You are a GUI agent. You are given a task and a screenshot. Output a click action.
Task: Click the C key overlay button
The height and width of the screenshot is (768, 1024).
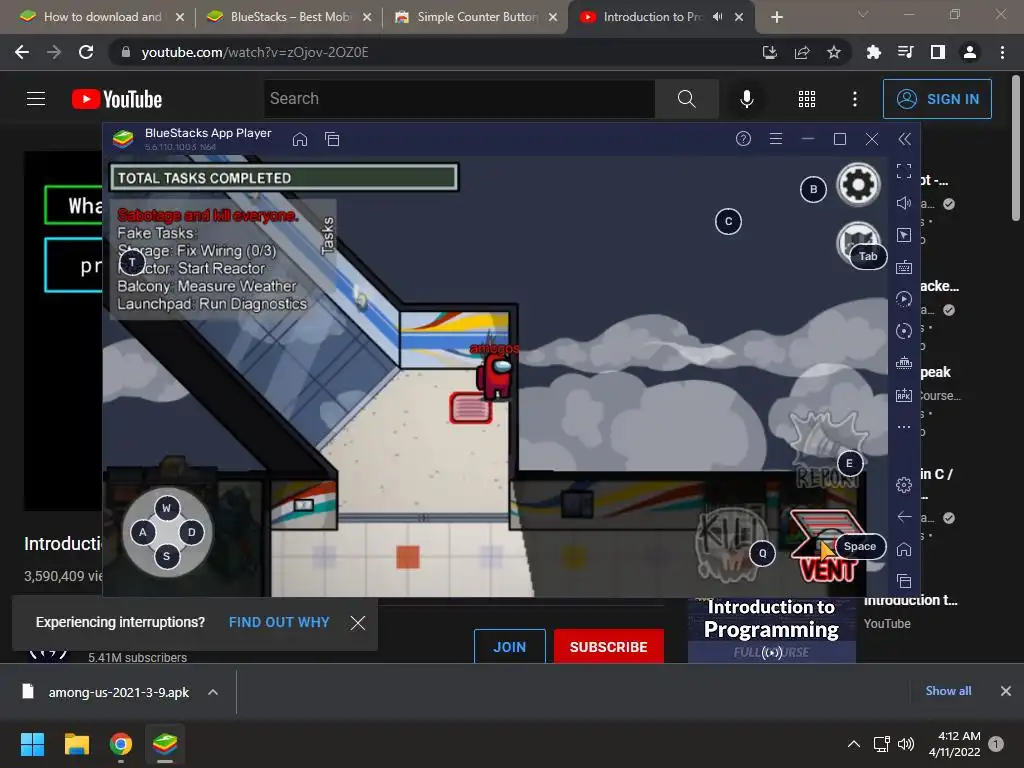click(x=728, y=221)
